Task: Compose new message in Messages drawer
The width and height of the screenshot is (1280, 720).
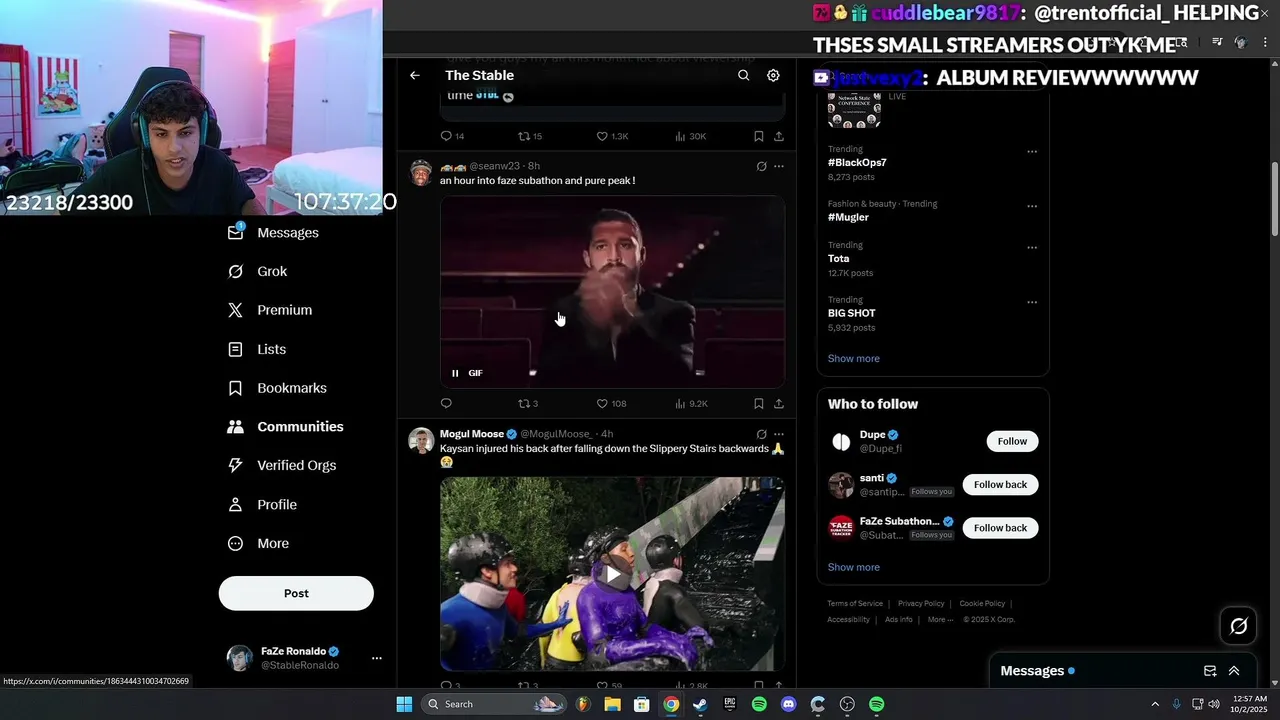Action: (x=1210, y=671)
